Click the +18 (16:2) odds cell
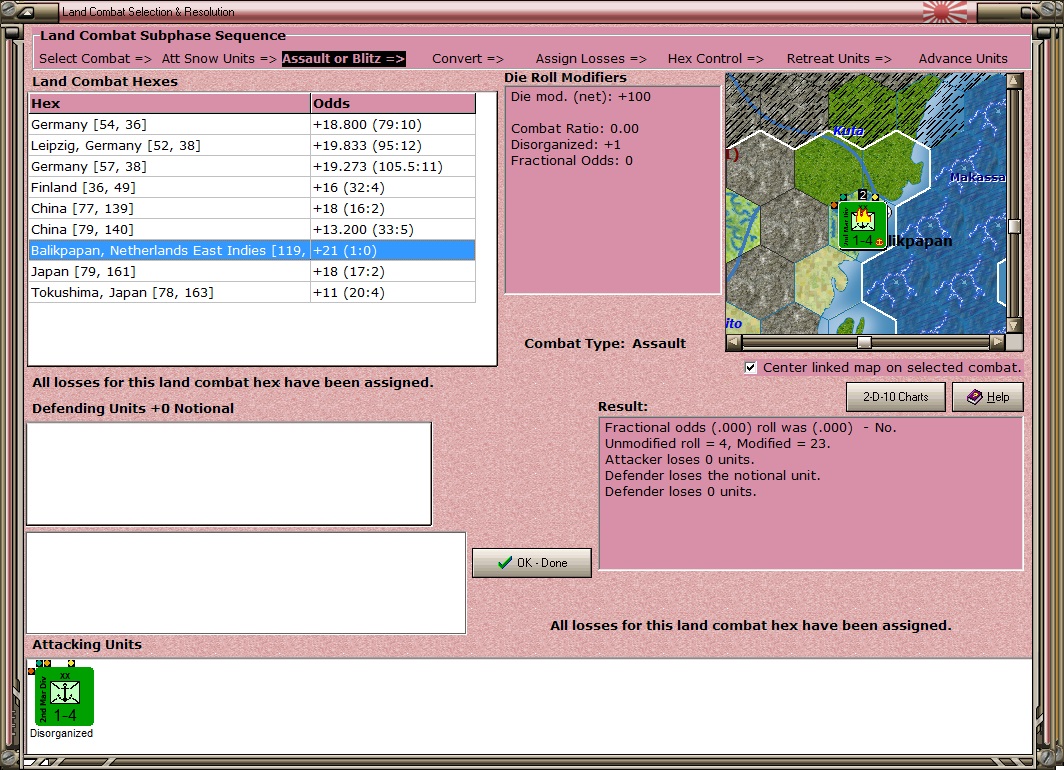 393,209
